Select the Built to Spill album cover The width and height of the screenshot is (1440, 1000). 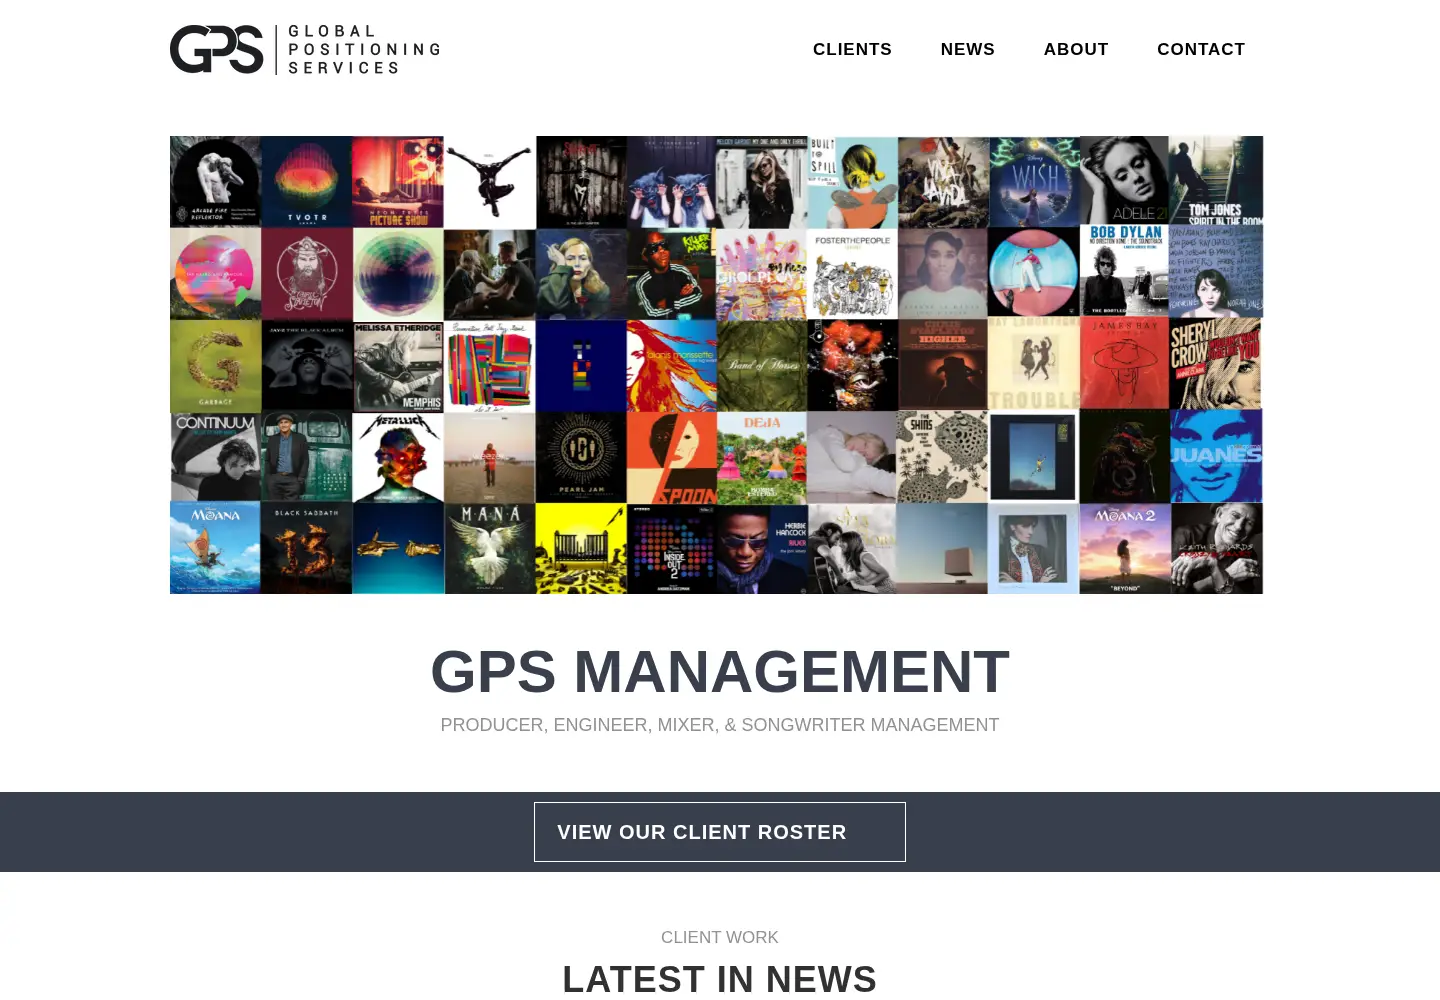click(x=852, y=182)
